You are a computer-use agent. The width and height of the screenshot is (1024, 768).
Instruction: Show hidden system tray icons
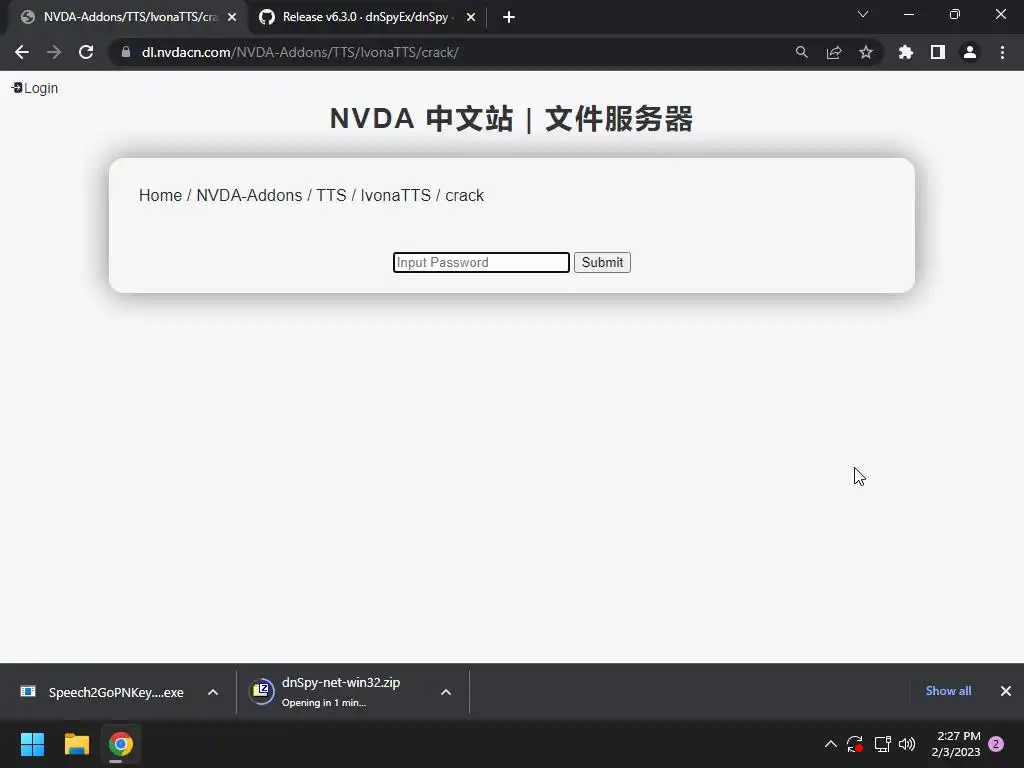click(831, 744)
